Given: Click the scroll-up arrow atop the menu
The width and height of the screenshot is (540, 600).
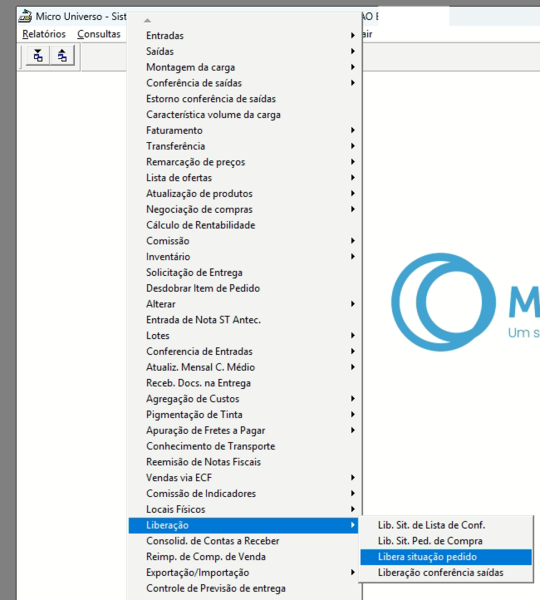Looking at the screenshot, I should pos(147,20).
